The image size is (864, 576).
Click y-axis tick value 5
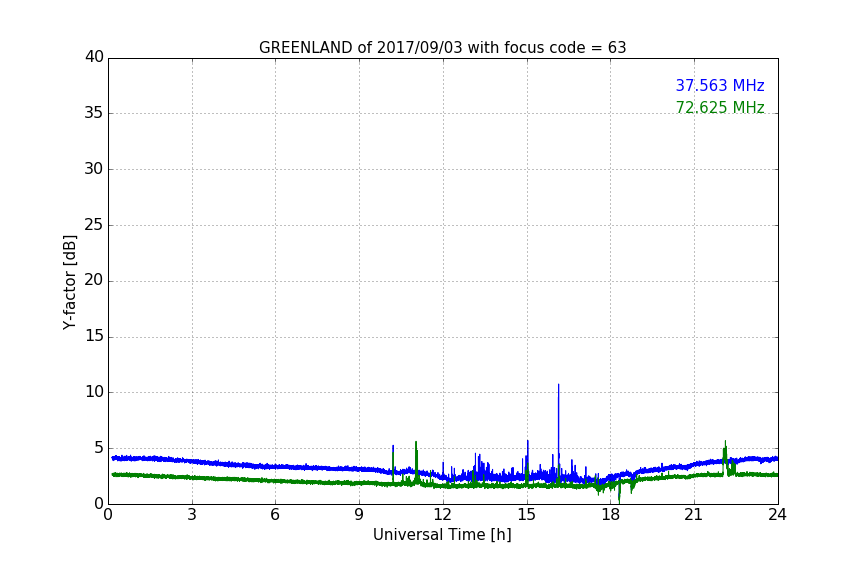pos(99,448)
